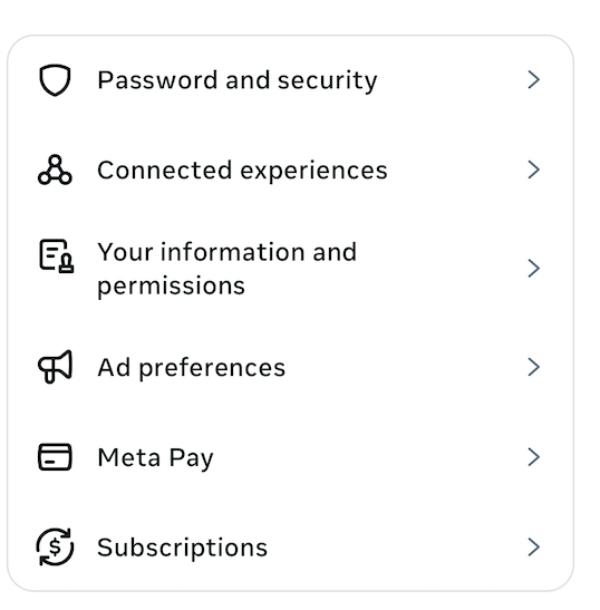Expand Your information and permissions chevron
The height and width of the screenshot is (610, 600).
(x=533, y=268)
